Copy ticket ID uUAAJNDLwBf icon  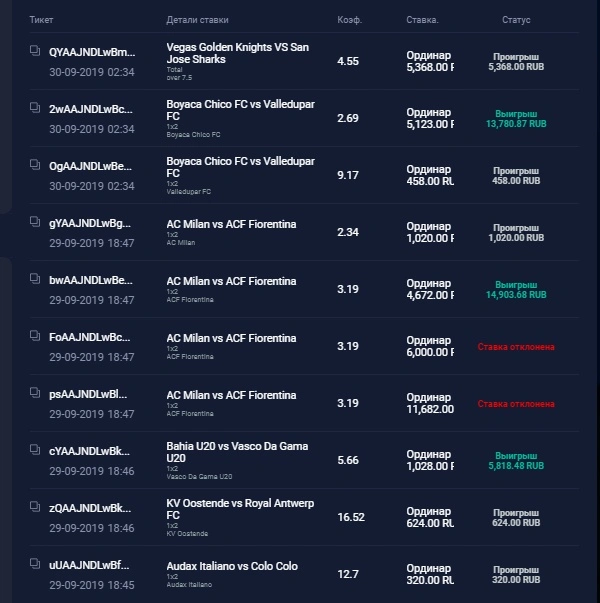click(35, 563)
